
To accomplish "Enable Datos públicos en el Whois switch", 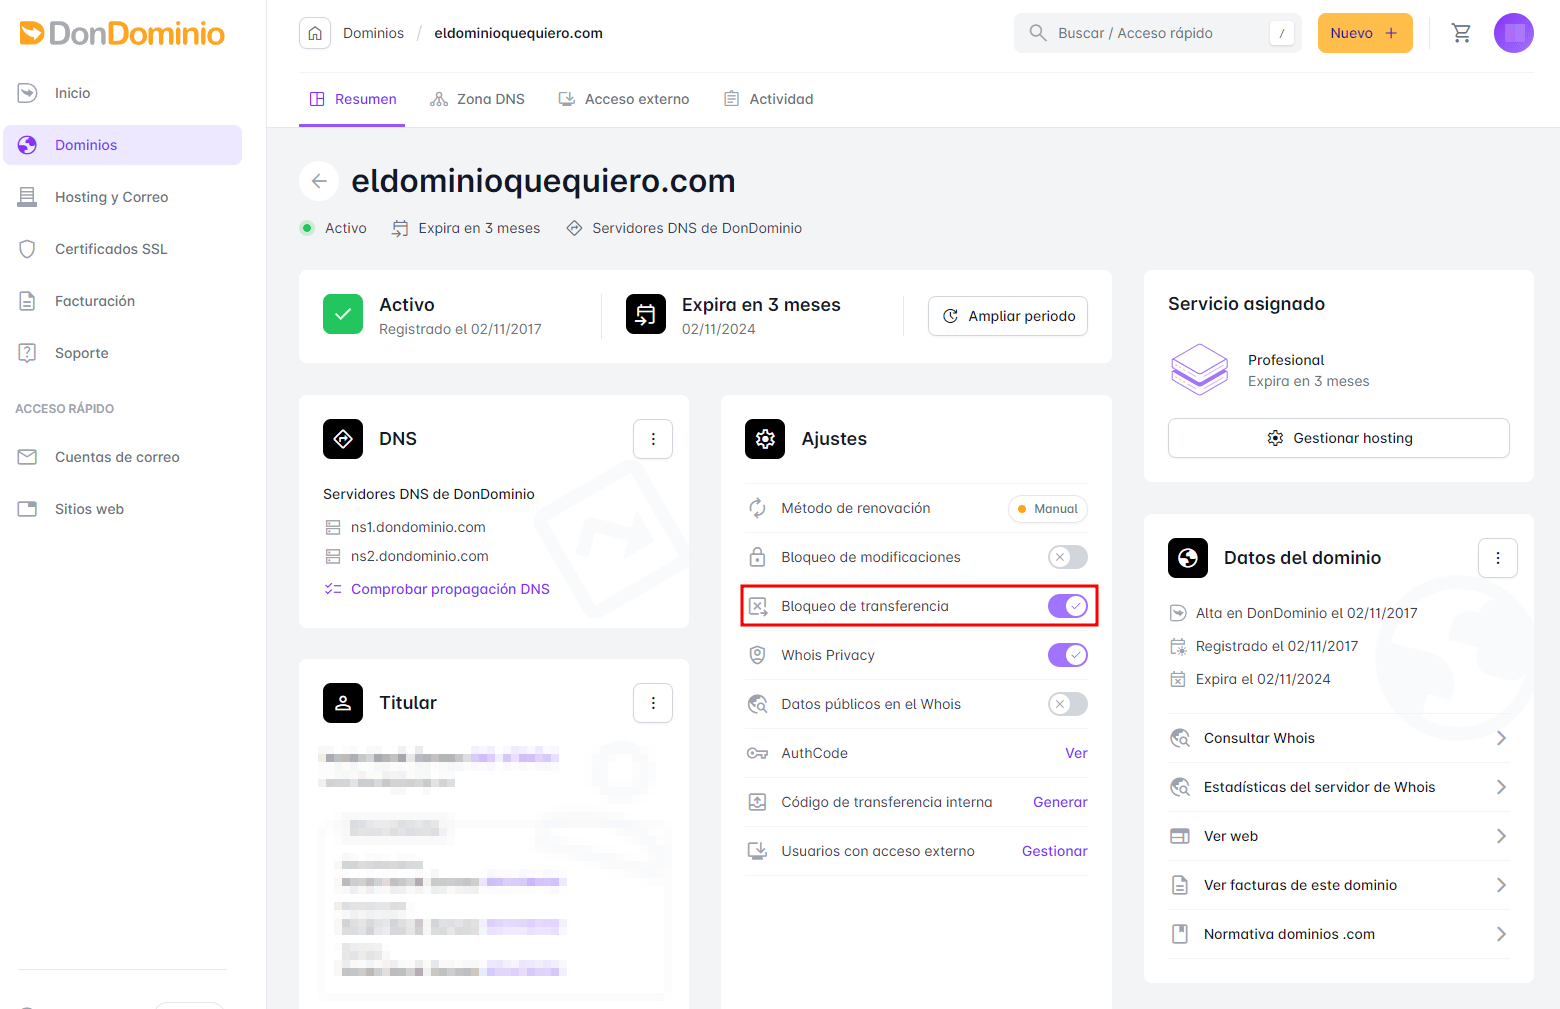I will [x=1068, y=704].
